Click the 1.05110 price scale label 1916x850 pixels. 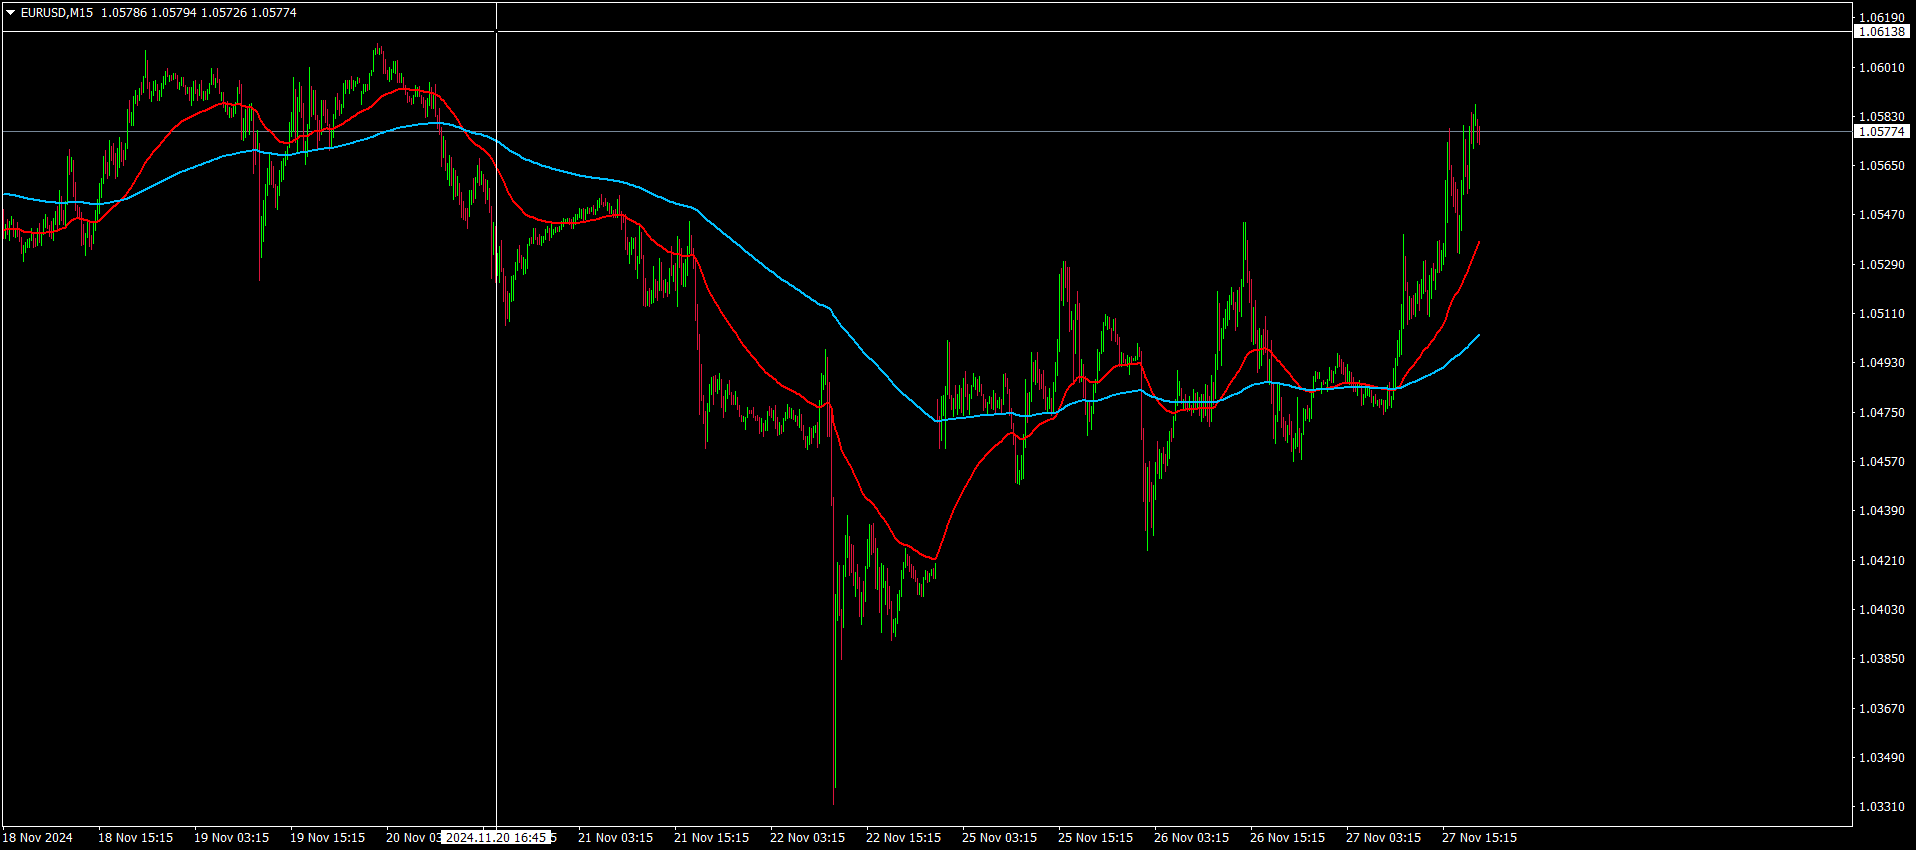point(1882,314)
